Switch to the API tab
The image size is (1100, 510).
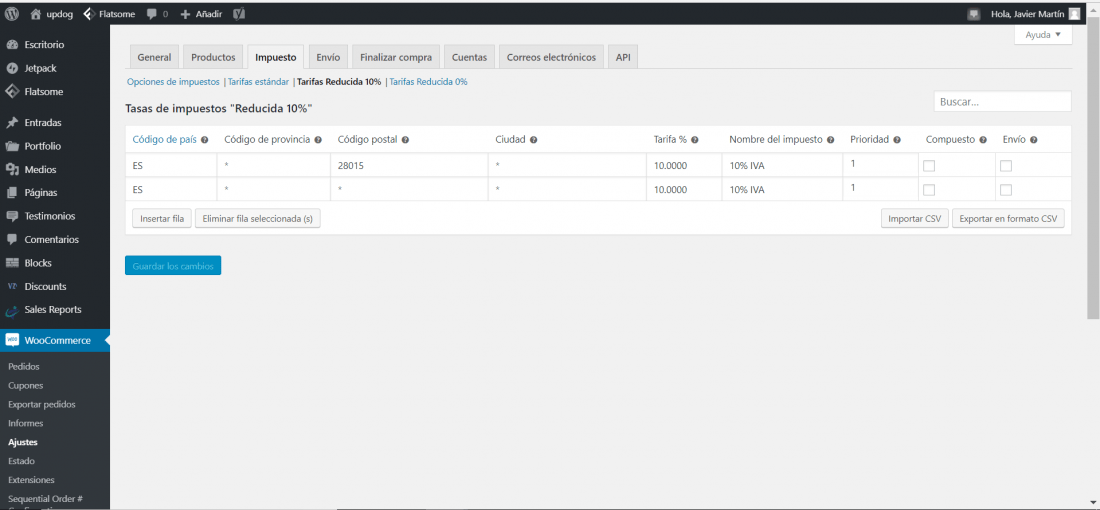[x=623, y=58]
